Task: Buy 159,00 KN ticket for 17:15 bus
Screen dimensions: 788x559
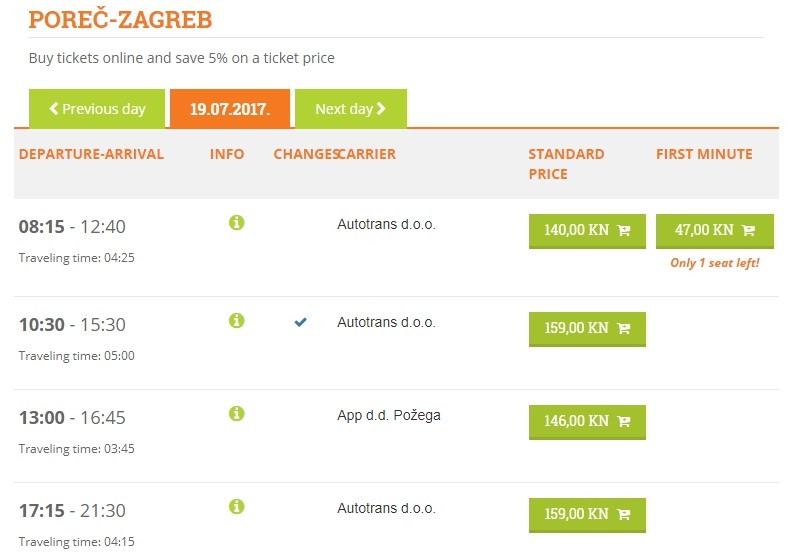Action: [586, 514]
